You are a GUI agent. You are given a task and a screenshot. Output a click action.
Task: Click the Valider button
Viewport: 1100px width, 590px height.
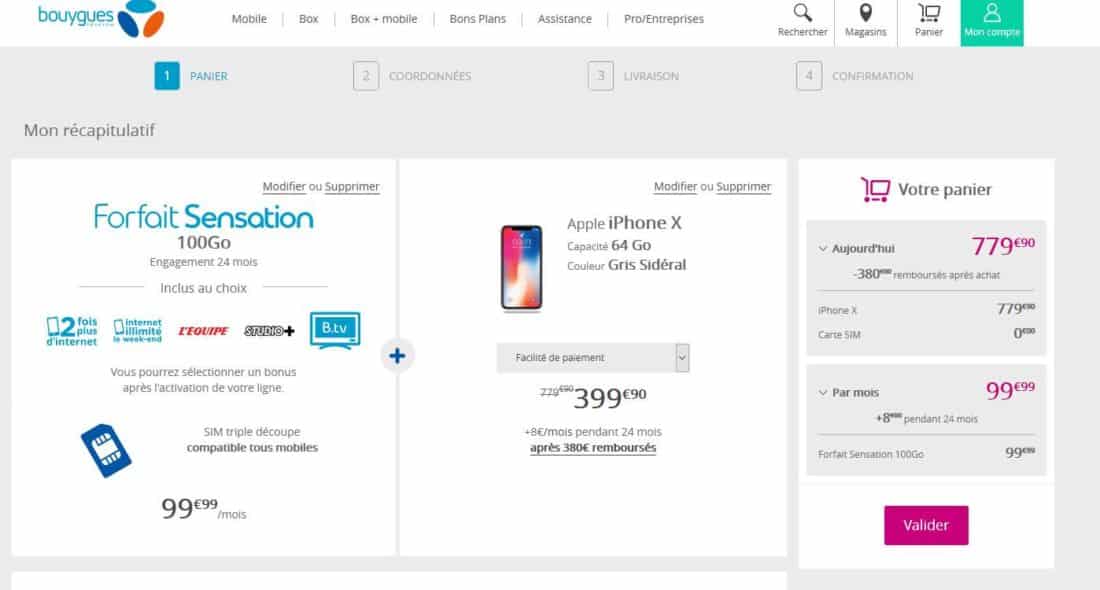(x=926, y=525)
